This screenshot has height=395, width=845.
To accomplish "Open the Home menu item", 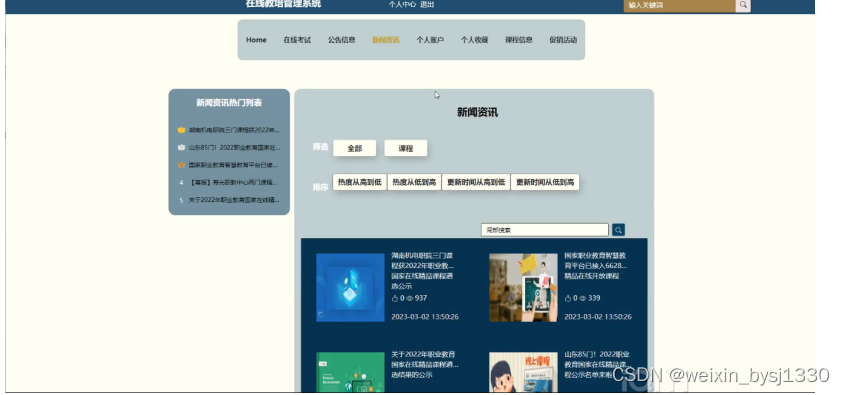I will pyautogui.click(x=256, y=40).
